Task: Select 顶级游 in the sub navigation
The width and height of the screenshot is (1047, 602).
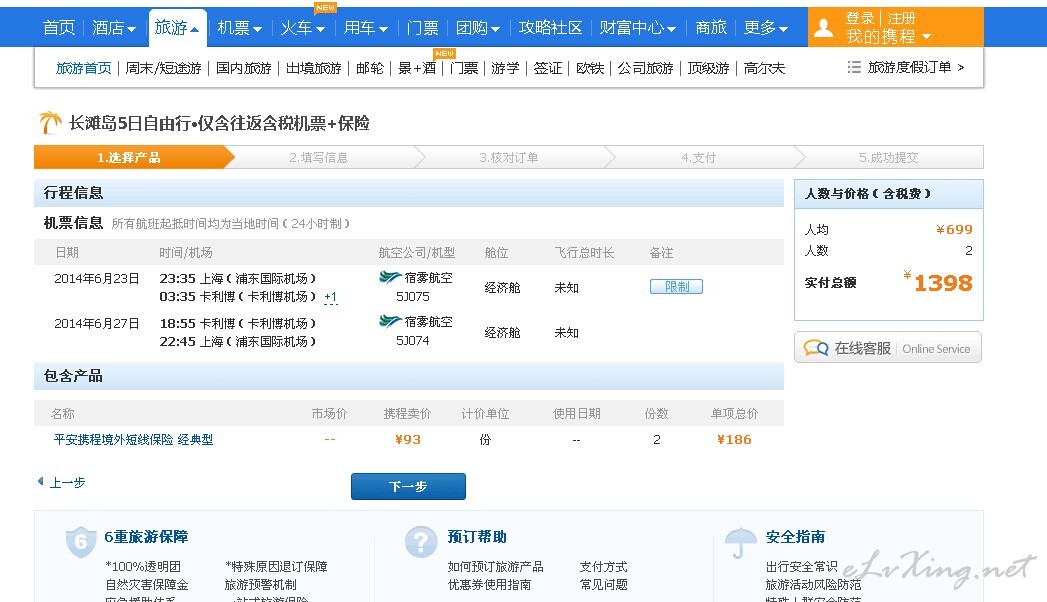Action: click(x=708, y=67)
